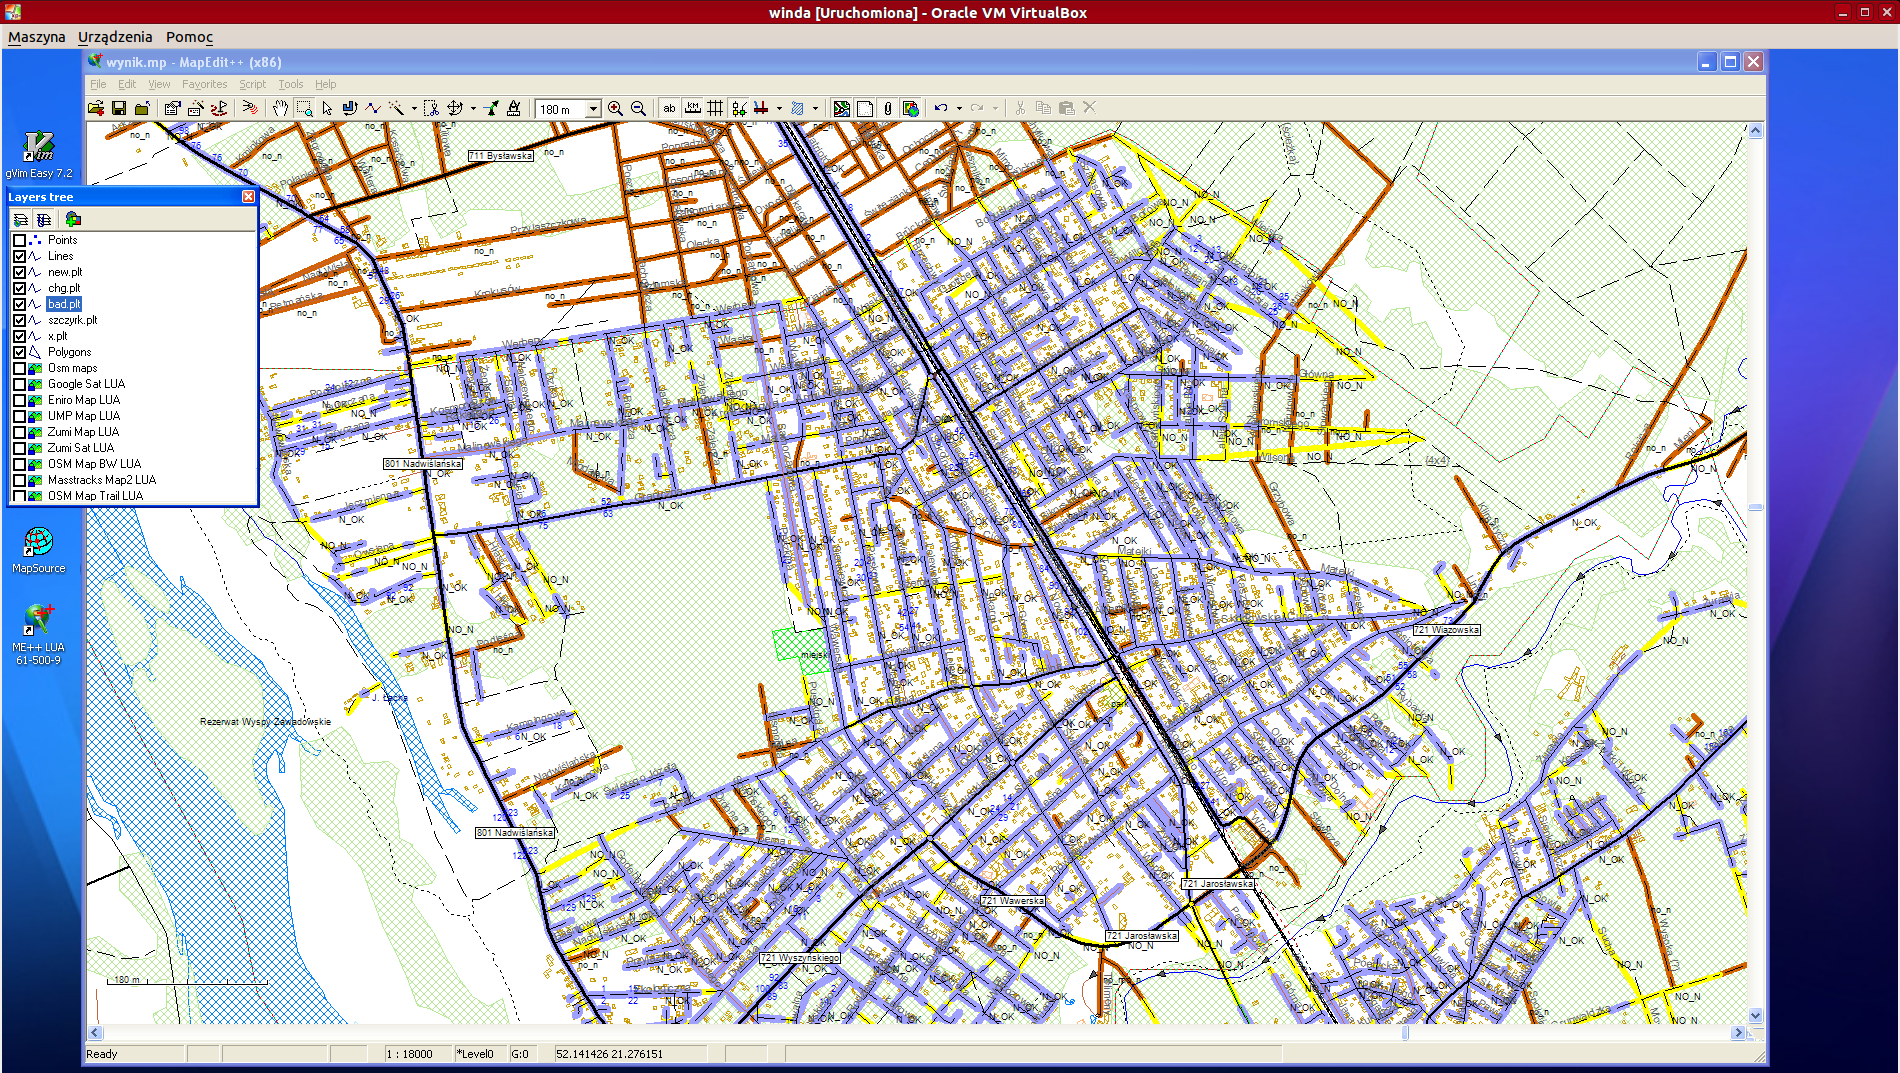Click the Zoom Out magnifier
Viewport: 1900px width, 1073px height.
pyautogui.click(x=638, y=108)
